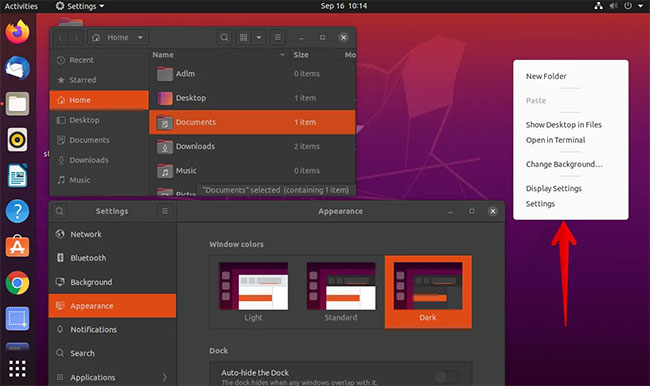650x386 pixels.
Task: Launch Ubuntu Software from the dock
Action: pos(17,247)
